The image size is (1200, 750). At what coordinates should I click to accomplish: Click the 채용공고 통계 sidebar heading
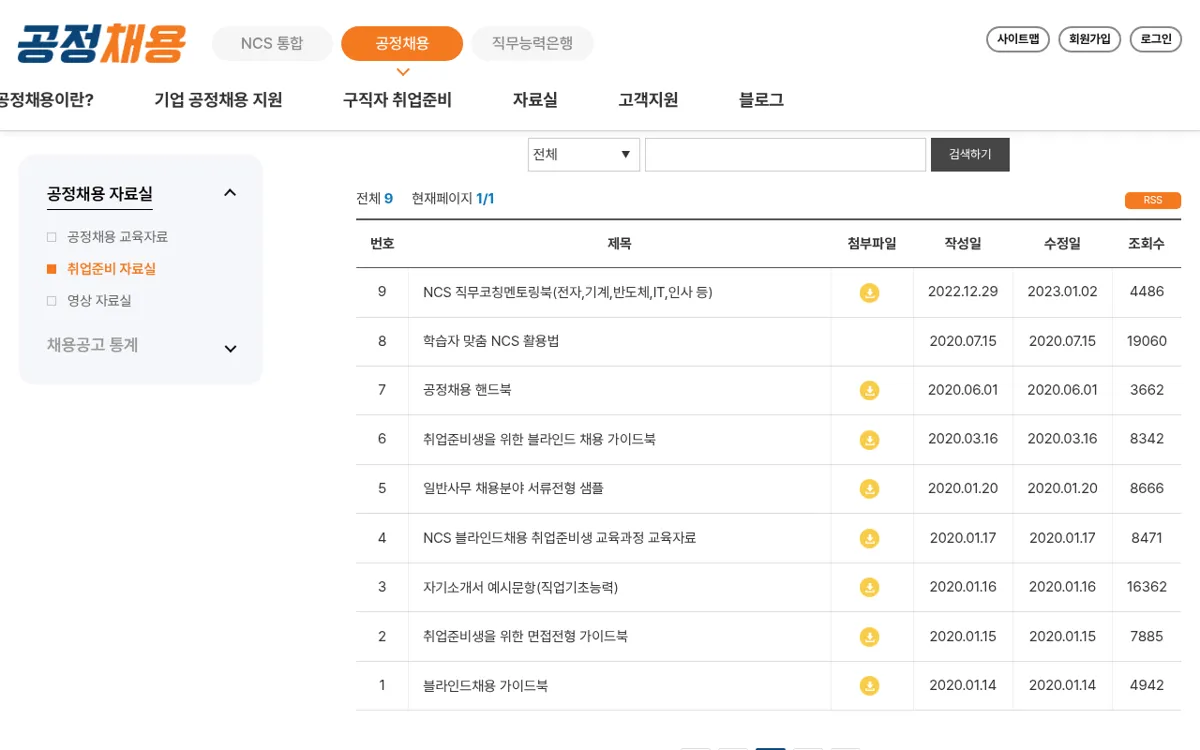click(93, 345)
